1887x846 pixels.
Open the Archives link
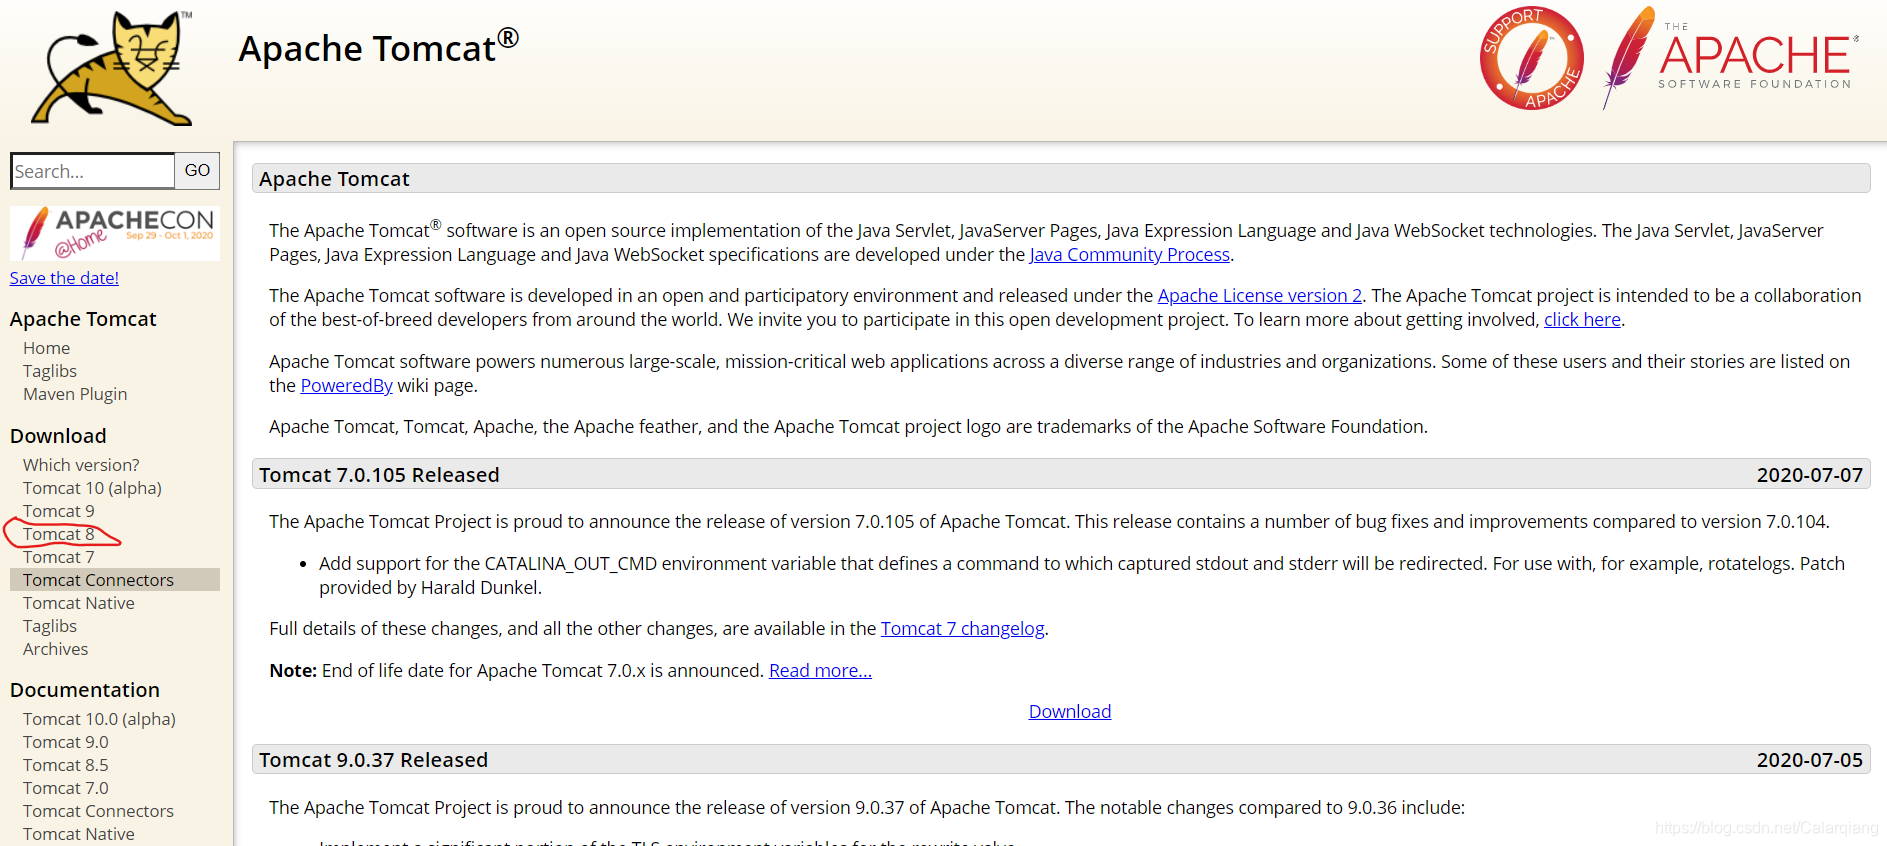[x=56, y=649]
